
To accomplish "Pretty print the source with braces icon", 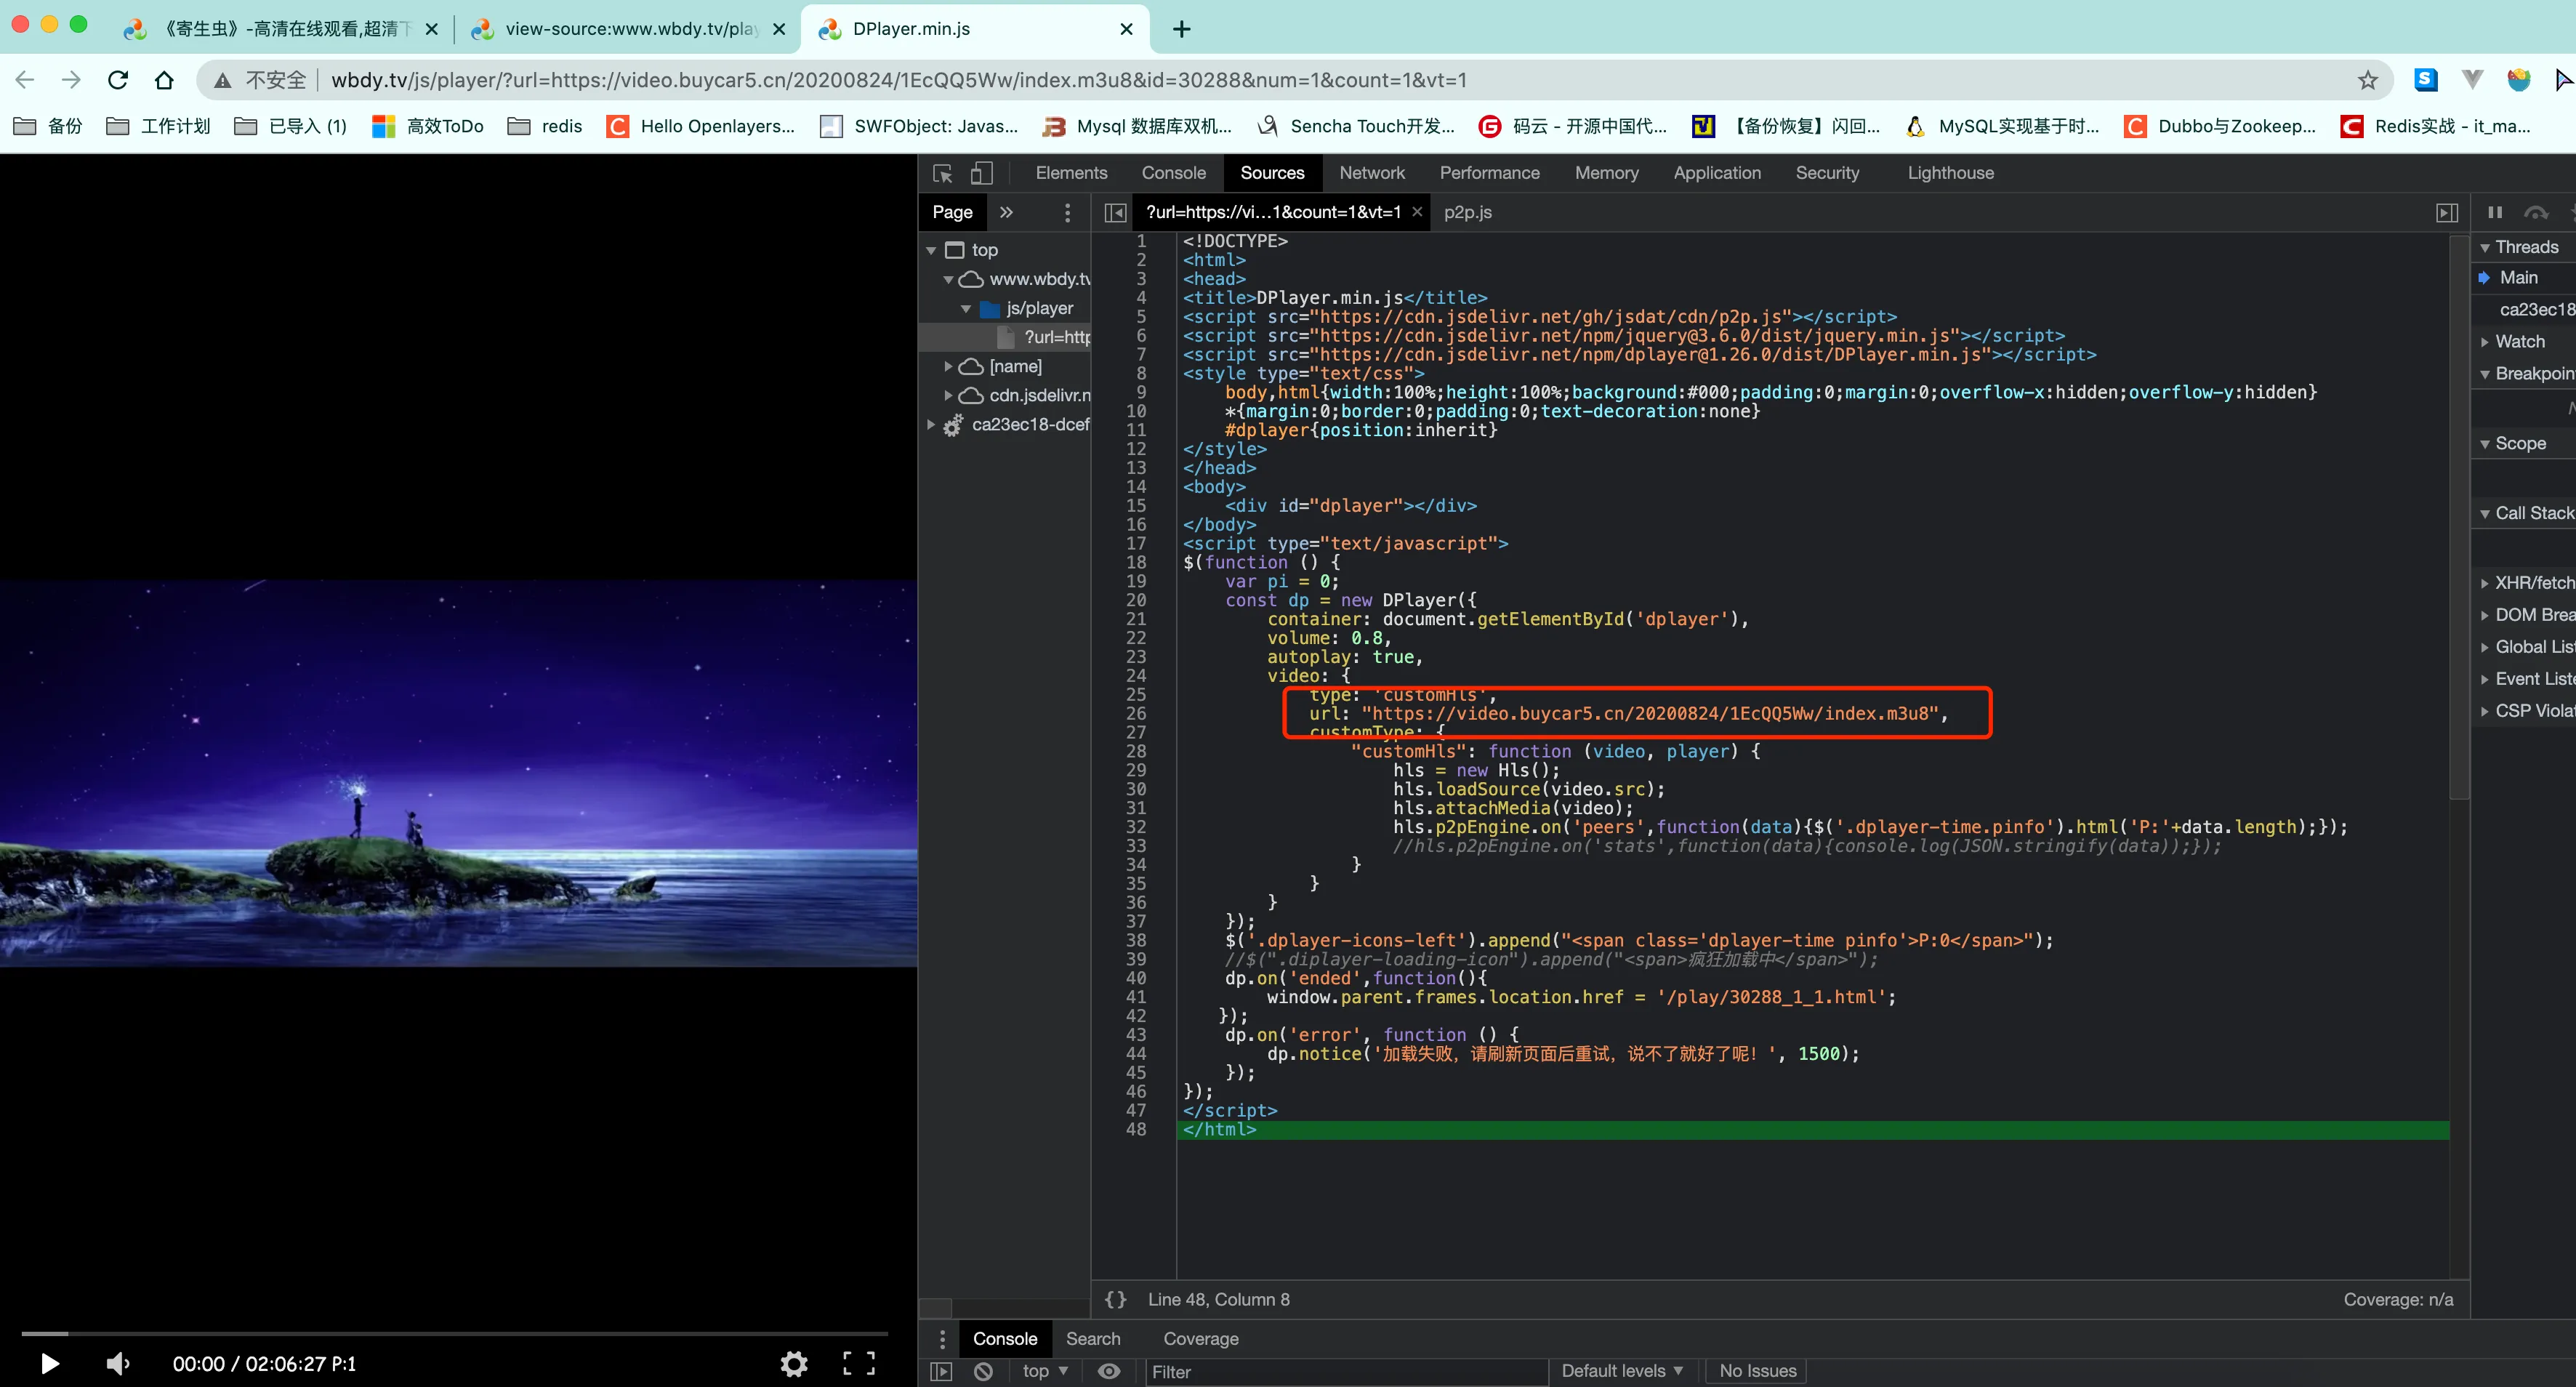I will (1115, 1299).
